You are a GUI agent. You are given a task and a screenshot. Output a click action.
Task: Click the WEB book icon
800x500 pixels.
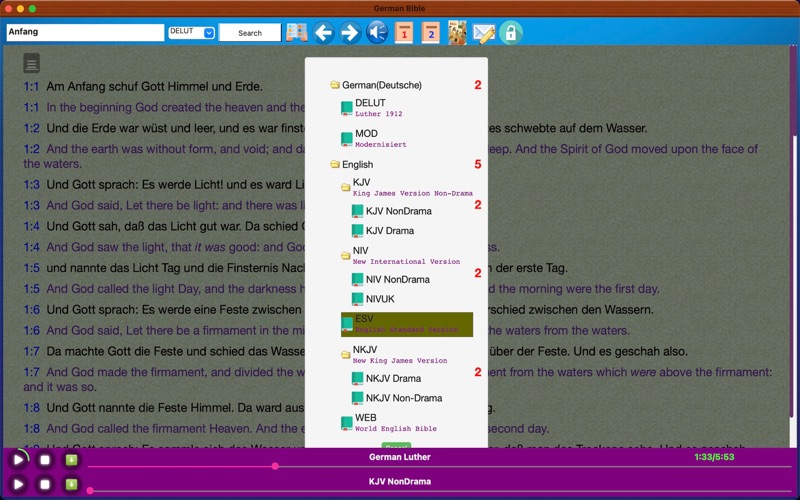tap(346, 423)
